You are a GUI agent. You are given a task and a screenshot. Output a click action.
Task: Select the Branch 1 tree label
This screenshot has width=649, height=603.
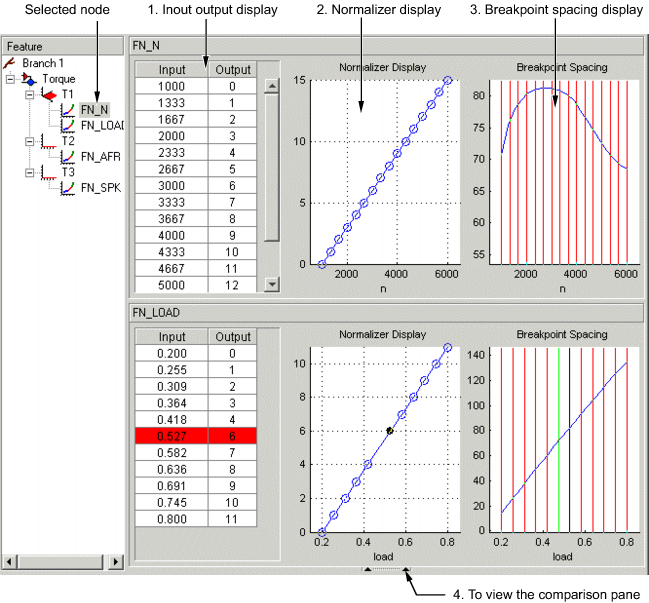pos(43,63)
